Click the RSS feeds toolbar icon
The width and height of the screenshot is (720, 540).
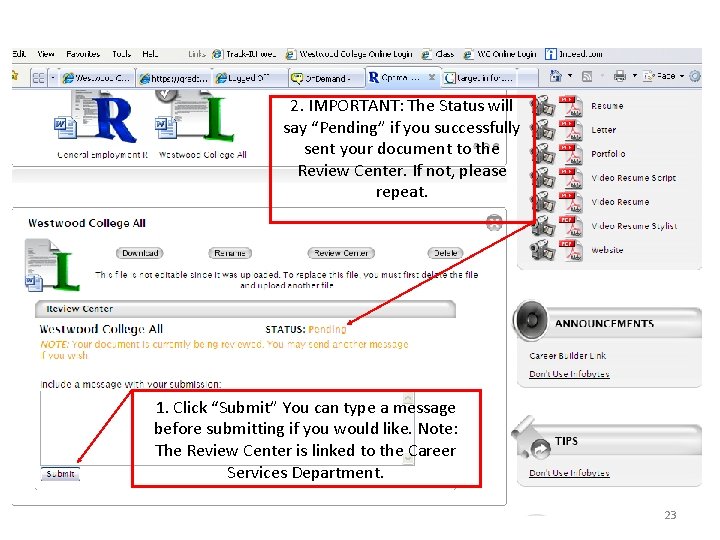587,76
